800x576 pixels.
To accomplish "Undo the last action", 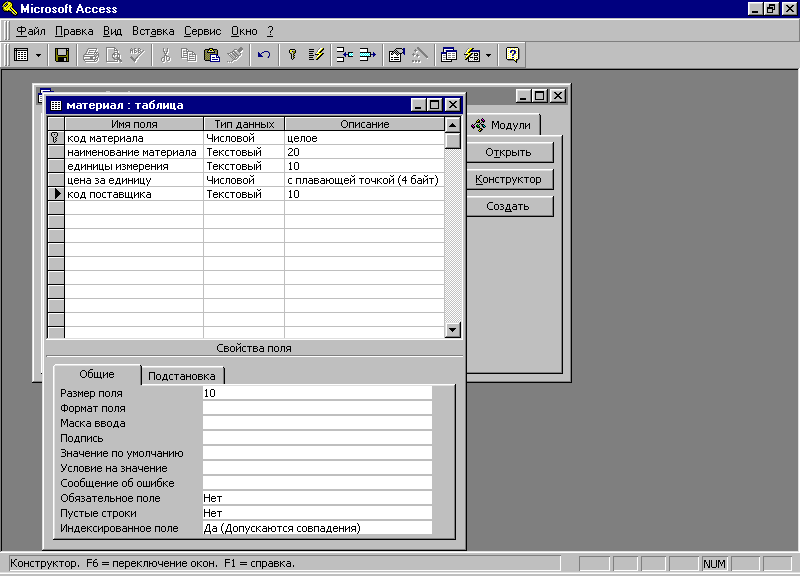I will pos(264,55).
